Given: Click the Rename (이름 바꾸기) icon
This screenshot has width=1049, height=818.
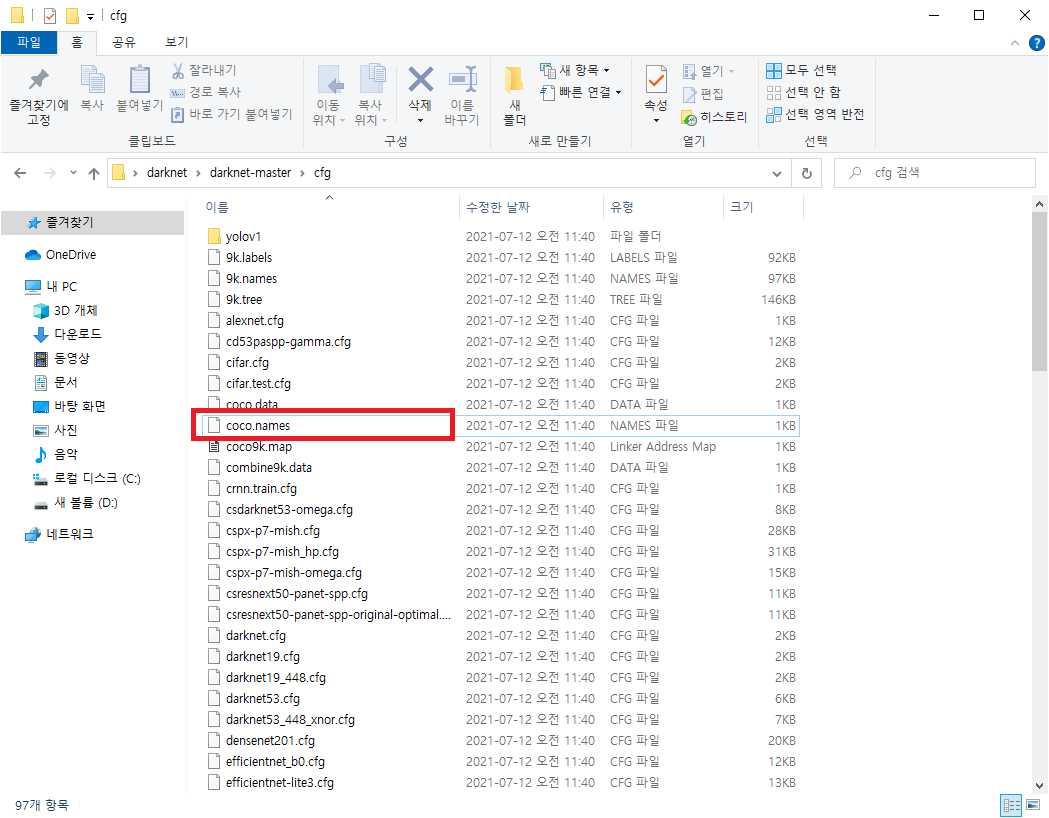Looking at the screenshot, I should [462, 80].
